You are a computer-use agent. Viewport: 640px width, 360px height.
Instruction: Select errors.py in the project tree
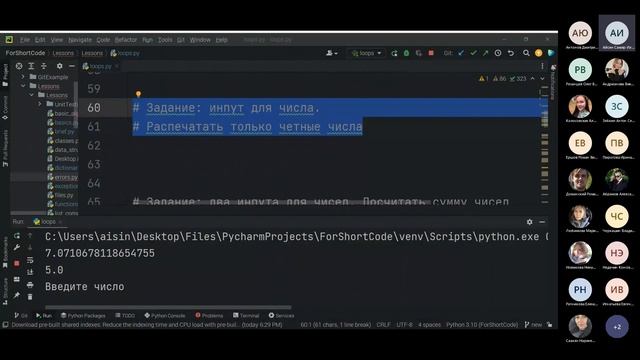click(x=62, y=177)
